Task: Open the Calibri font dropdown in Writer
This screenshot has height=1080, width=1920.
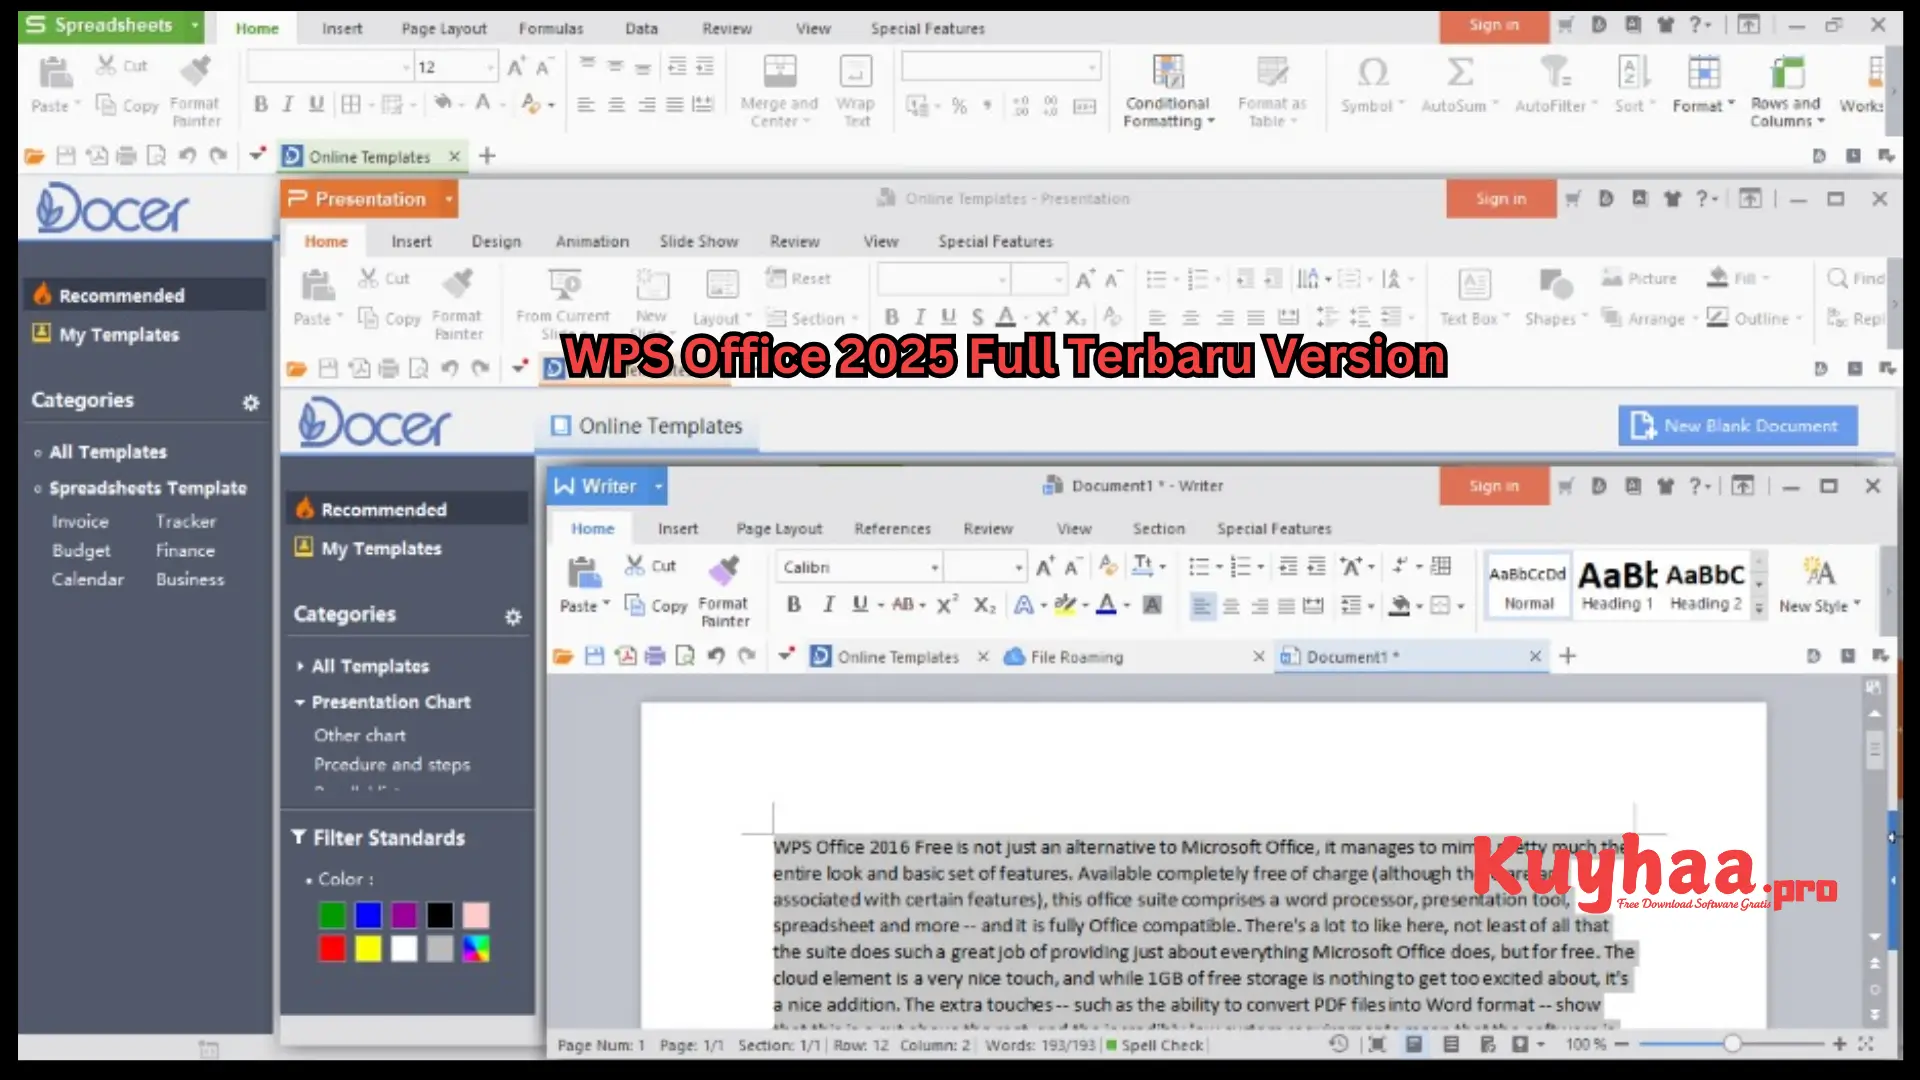Action: pos(935,566)
